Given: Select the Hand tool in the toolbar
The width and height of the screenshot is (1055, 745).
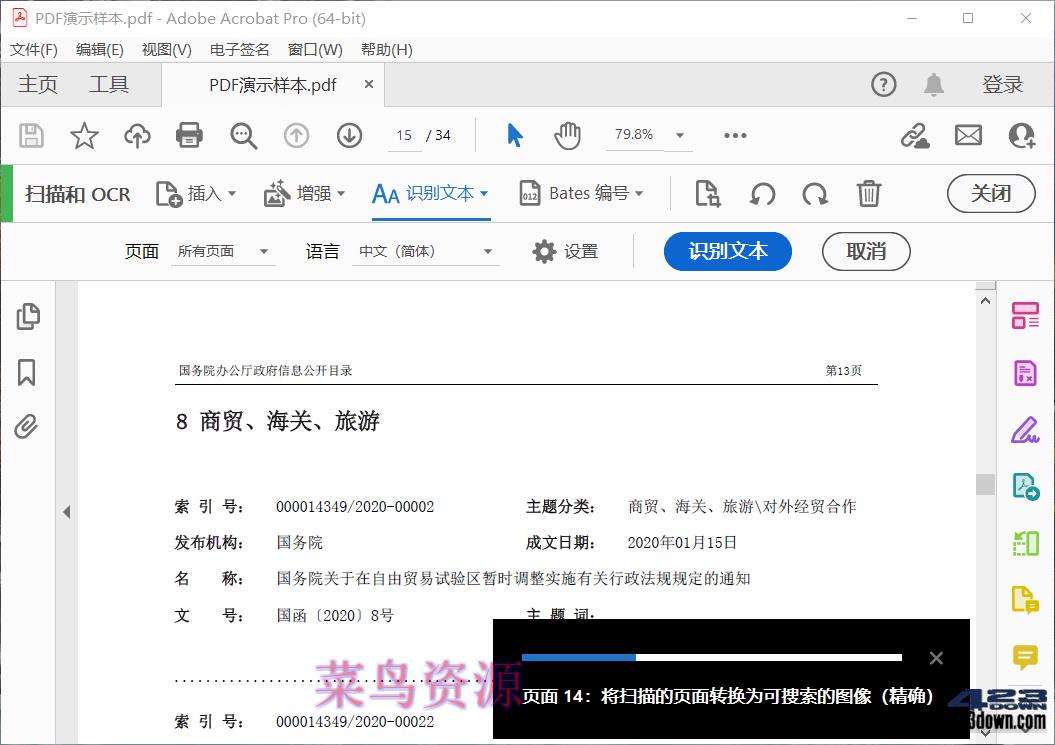Looking at the screenshot, I should coord(568,135).
